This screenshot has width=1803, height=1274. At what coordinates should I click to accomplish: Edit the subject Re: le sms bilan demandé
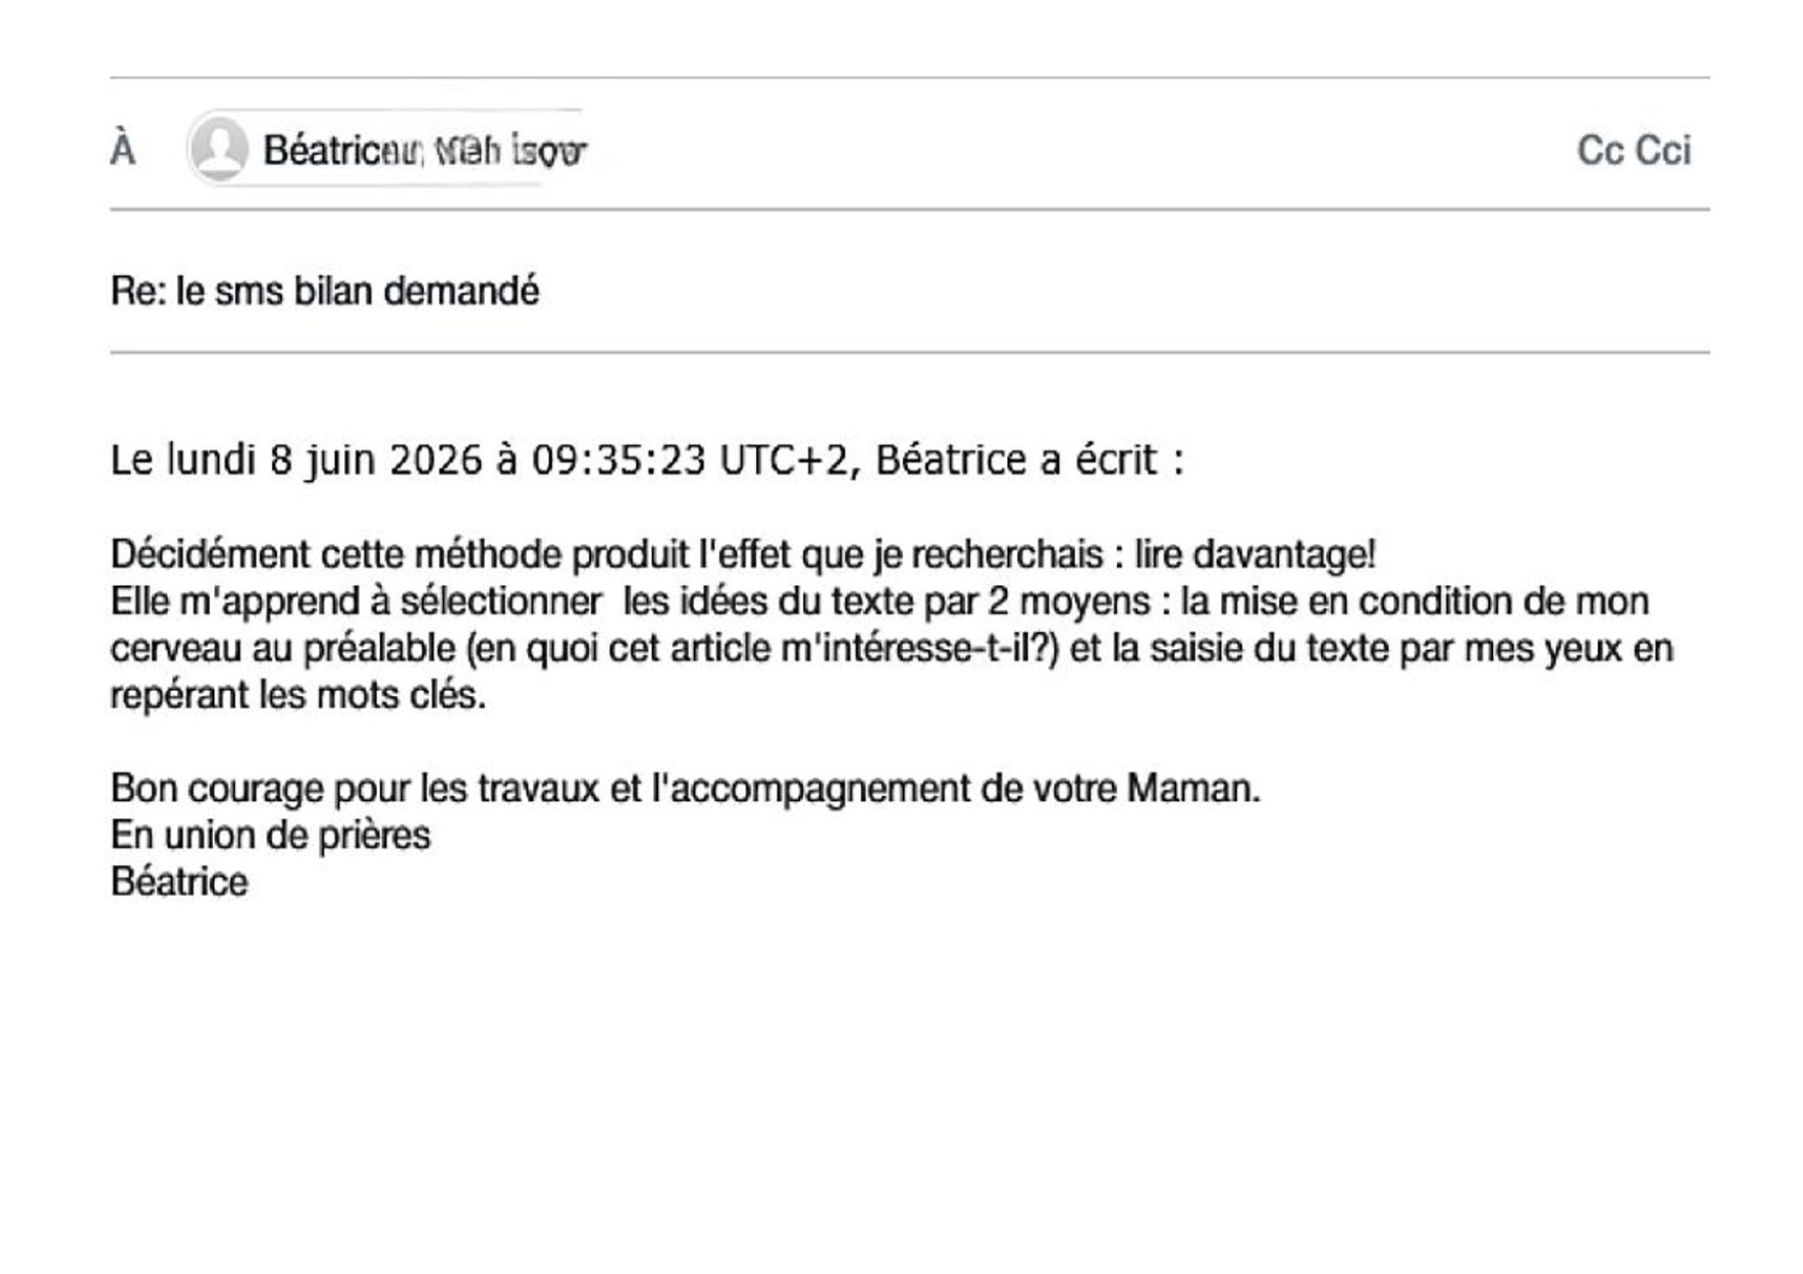325,291
